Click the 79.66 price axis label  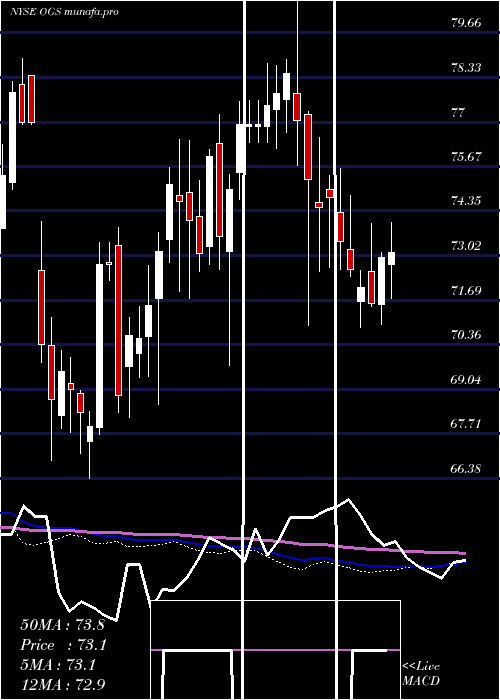coord(466,23)
